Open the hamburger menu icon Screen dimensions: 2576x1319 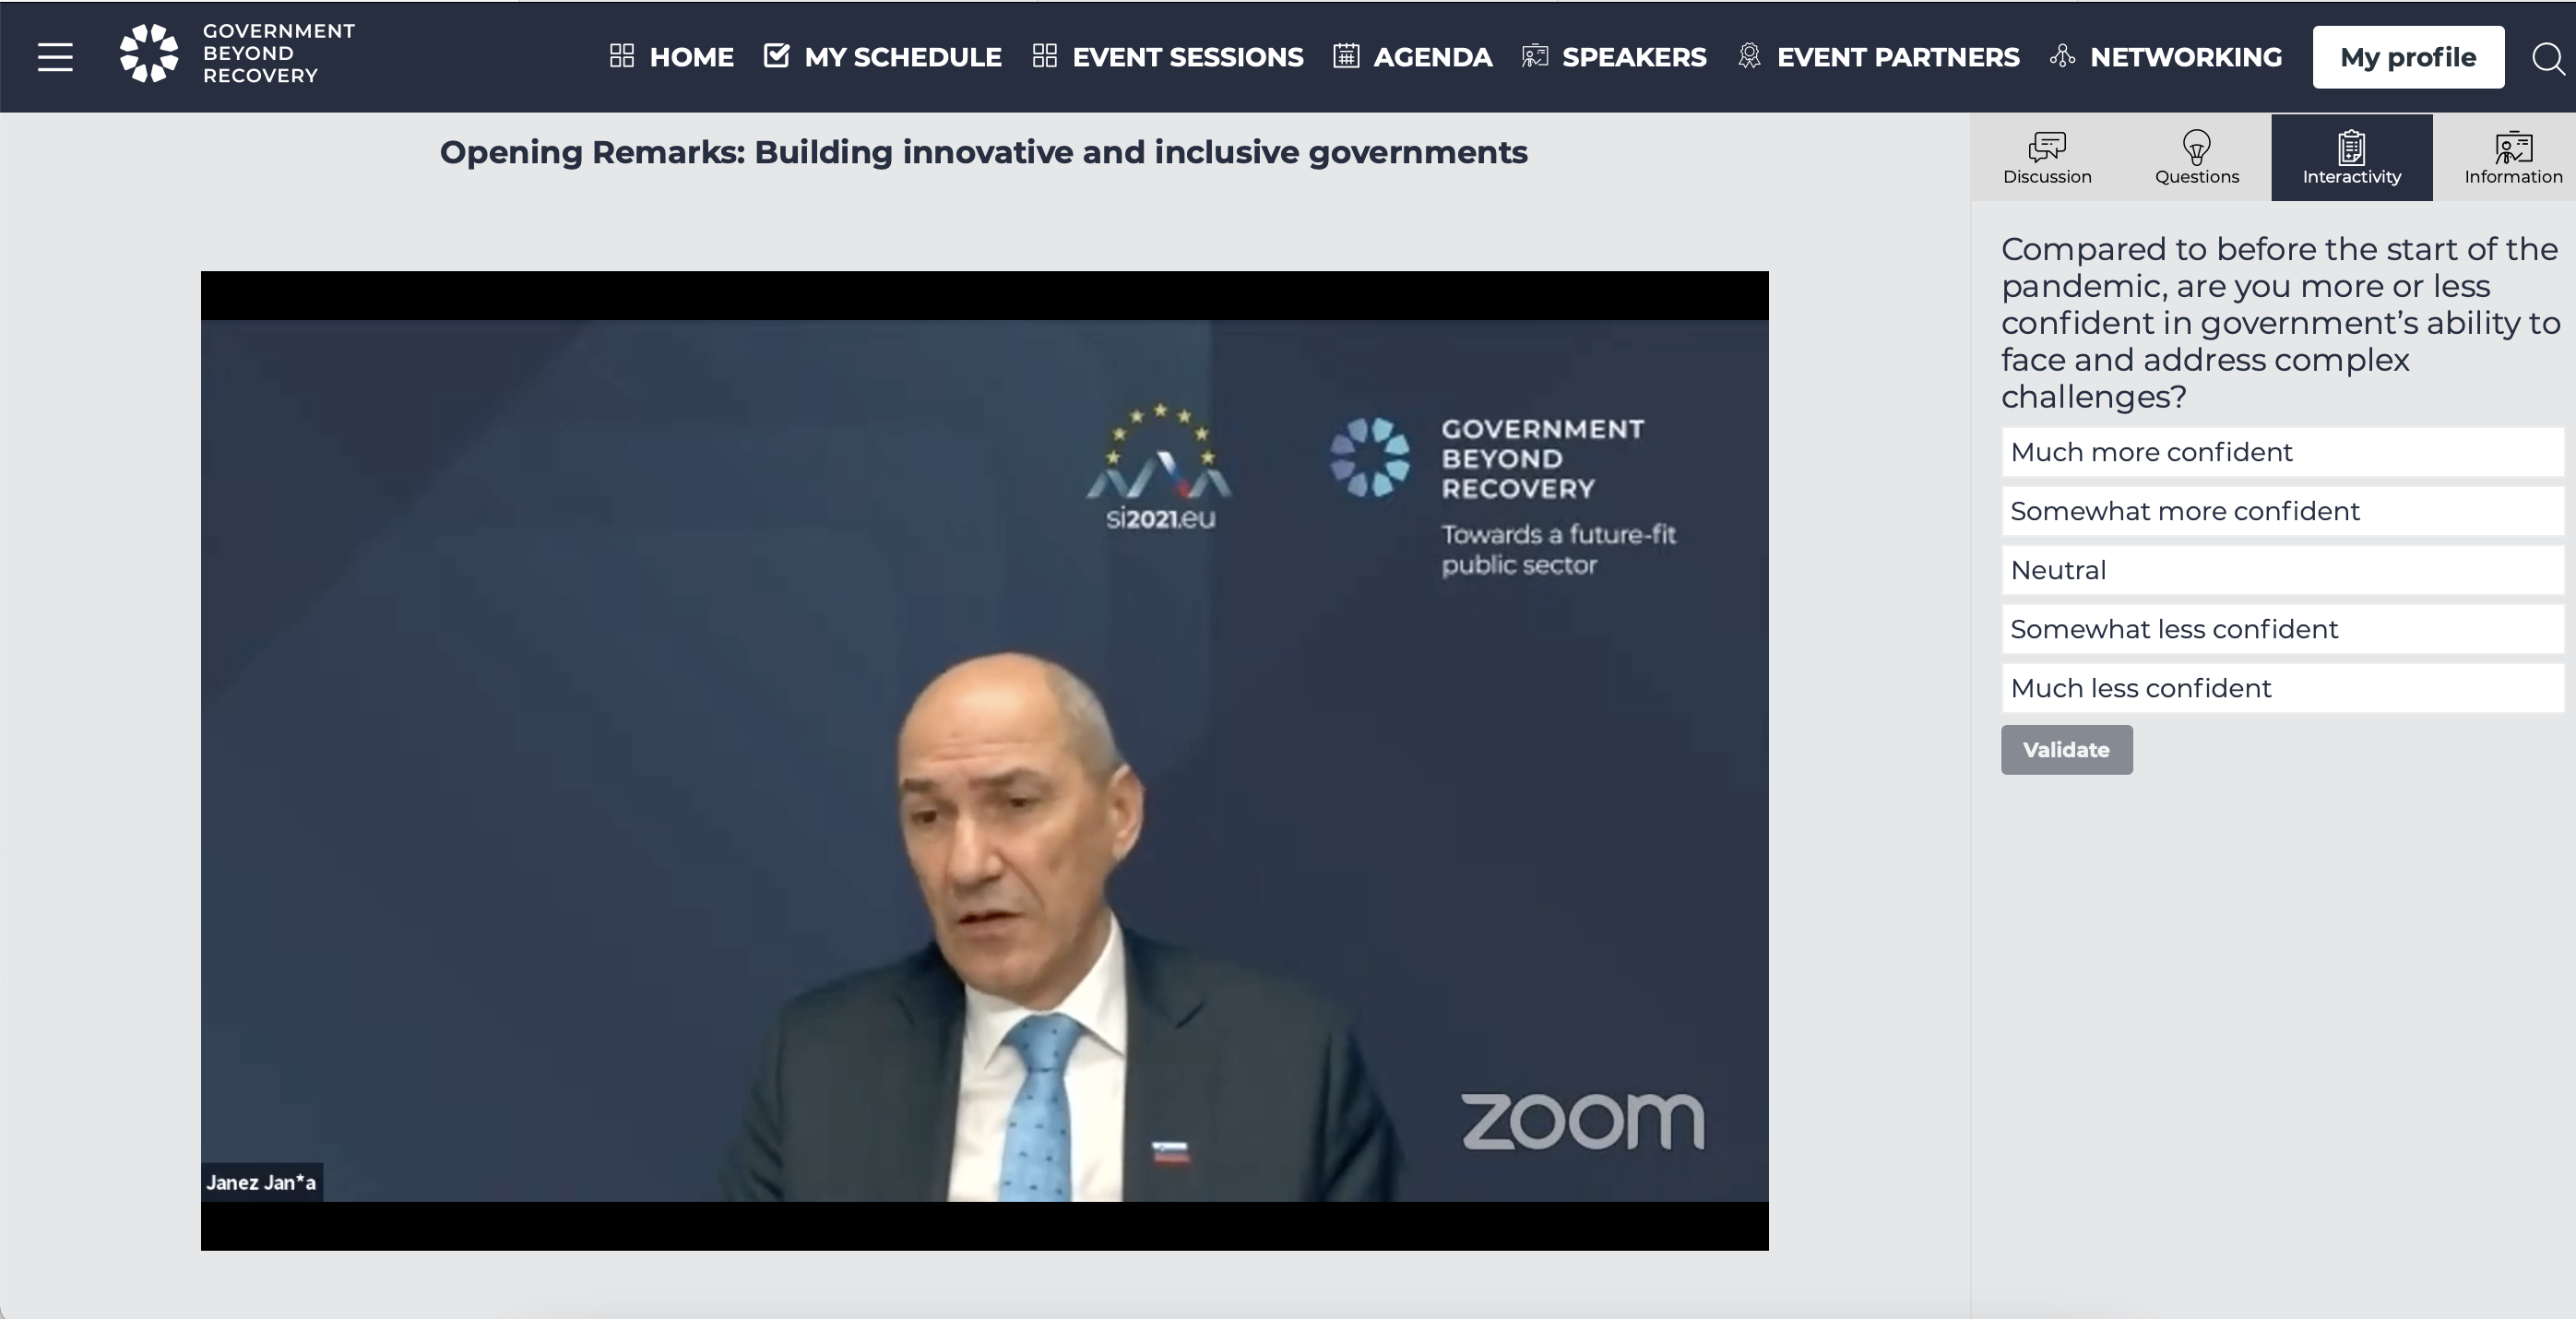[55, 57]
